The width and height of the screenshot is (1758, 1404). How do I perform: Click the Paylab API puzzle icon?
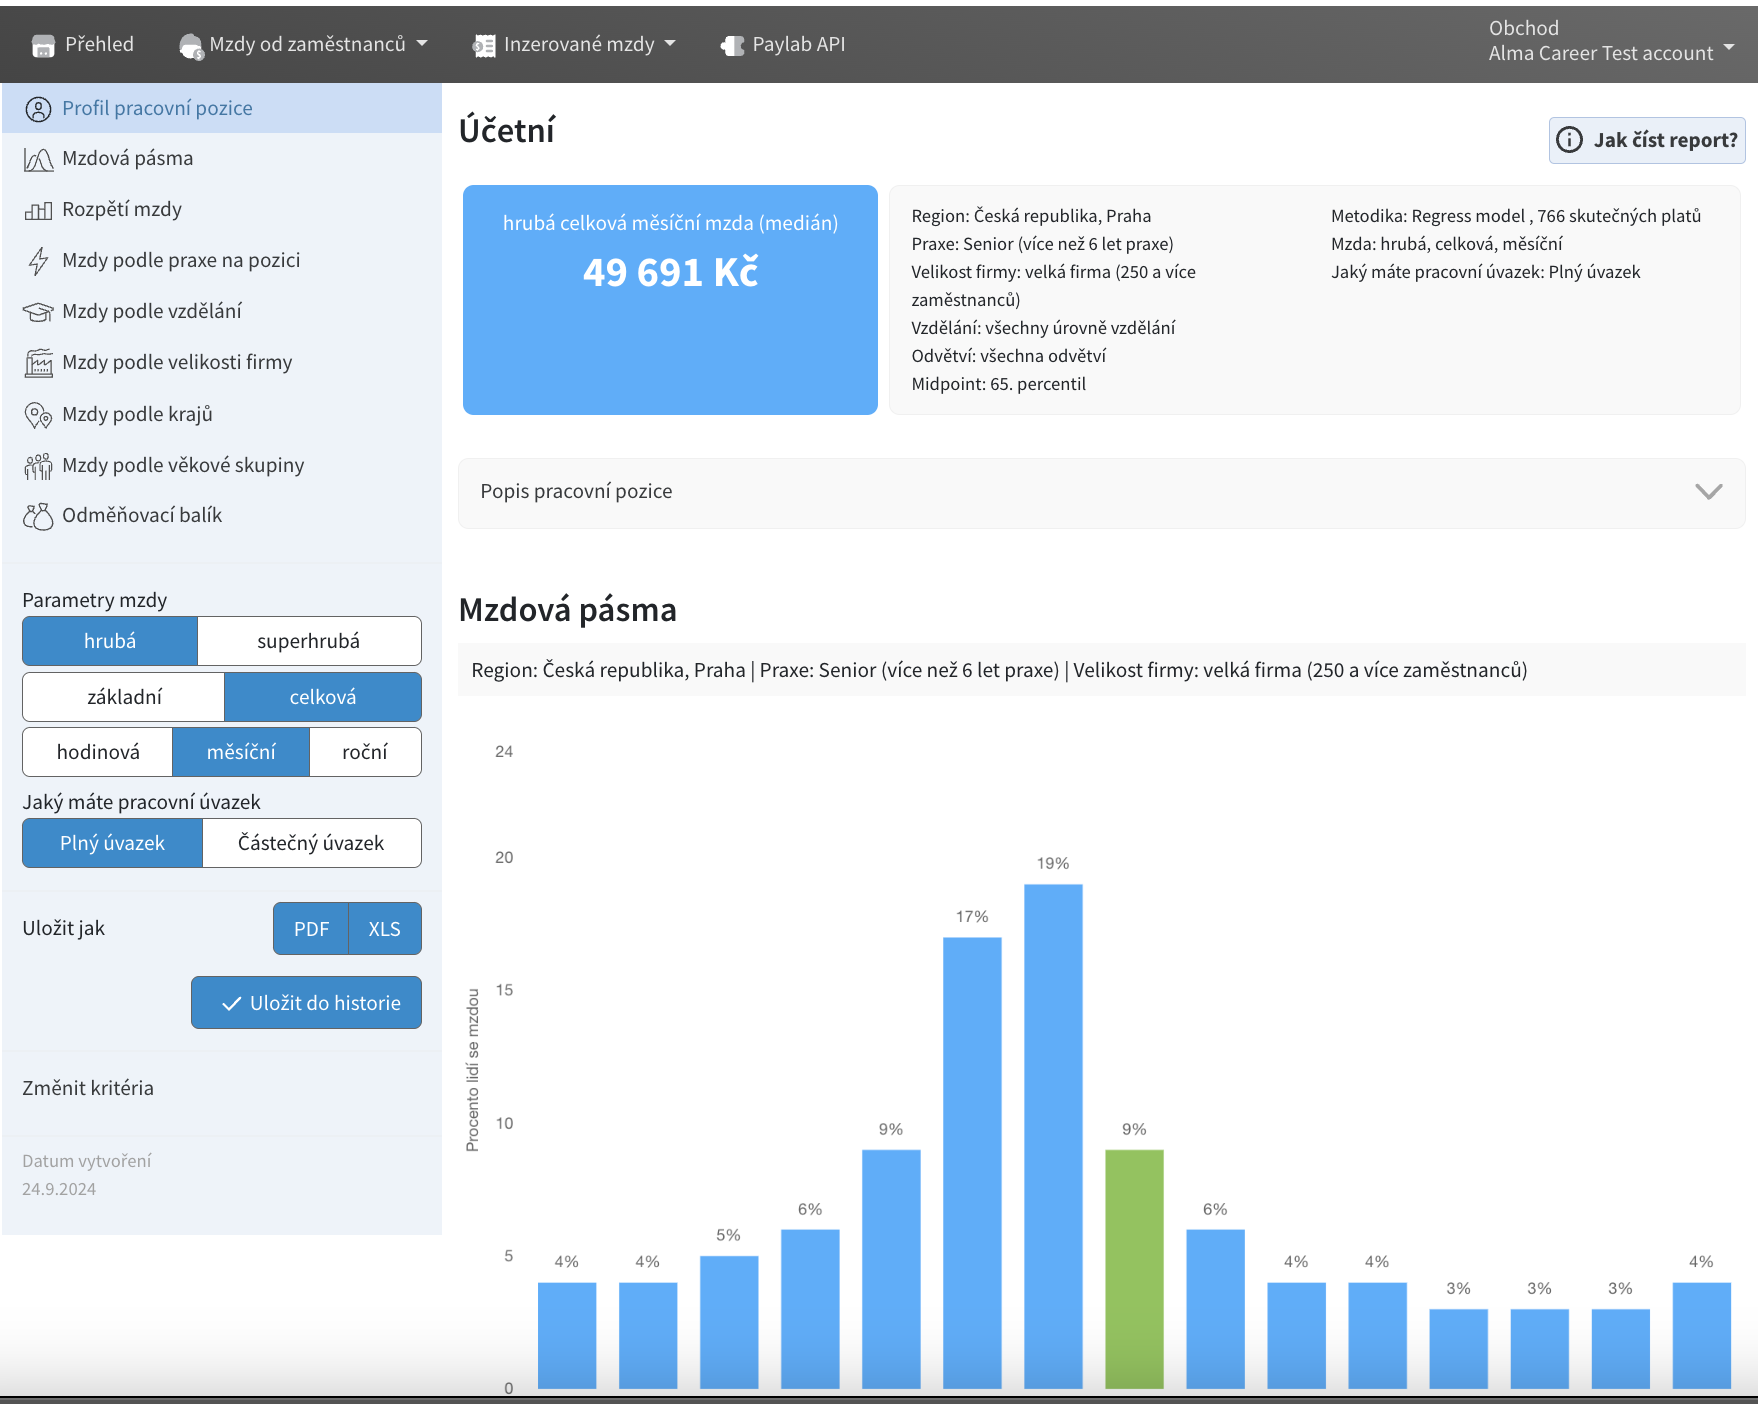tap(732, 45)
